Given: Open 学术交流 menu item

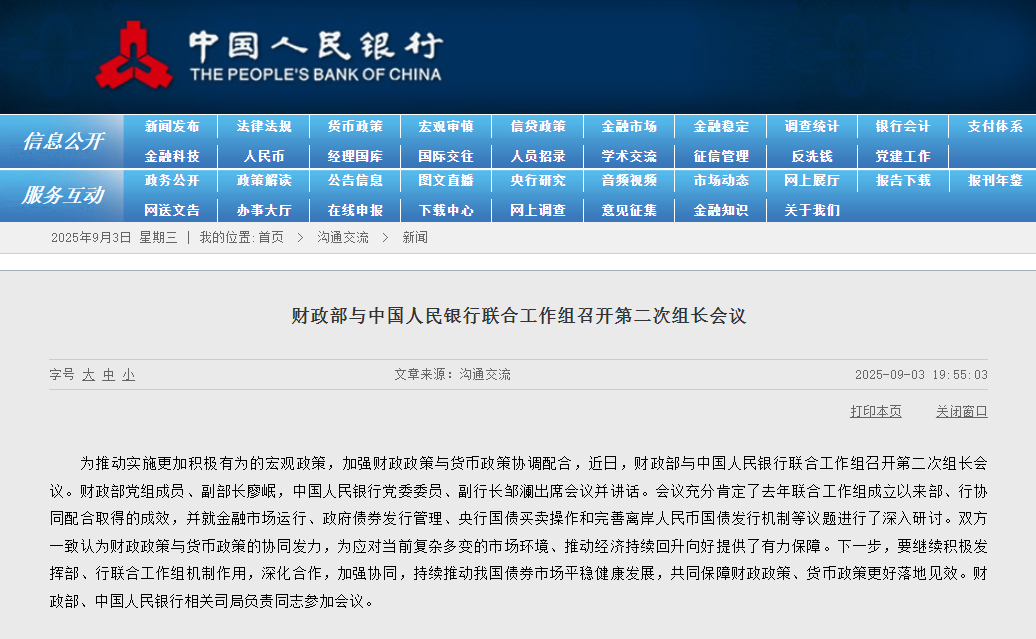Looking at the screenshot, I should tap(629, 156).
